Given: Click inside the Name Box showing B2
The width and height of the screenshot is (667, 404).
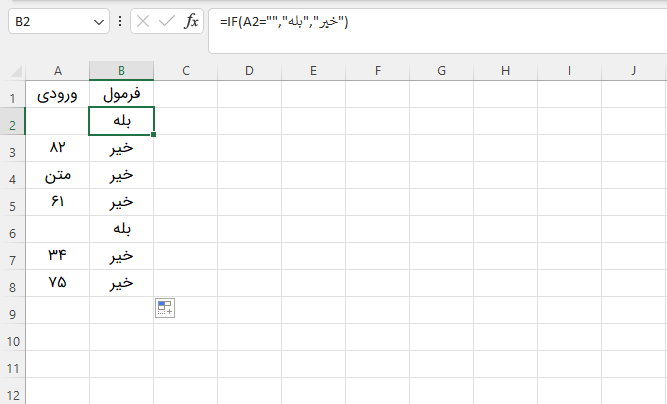Looking at the screenshot, I should pos(50,21).
